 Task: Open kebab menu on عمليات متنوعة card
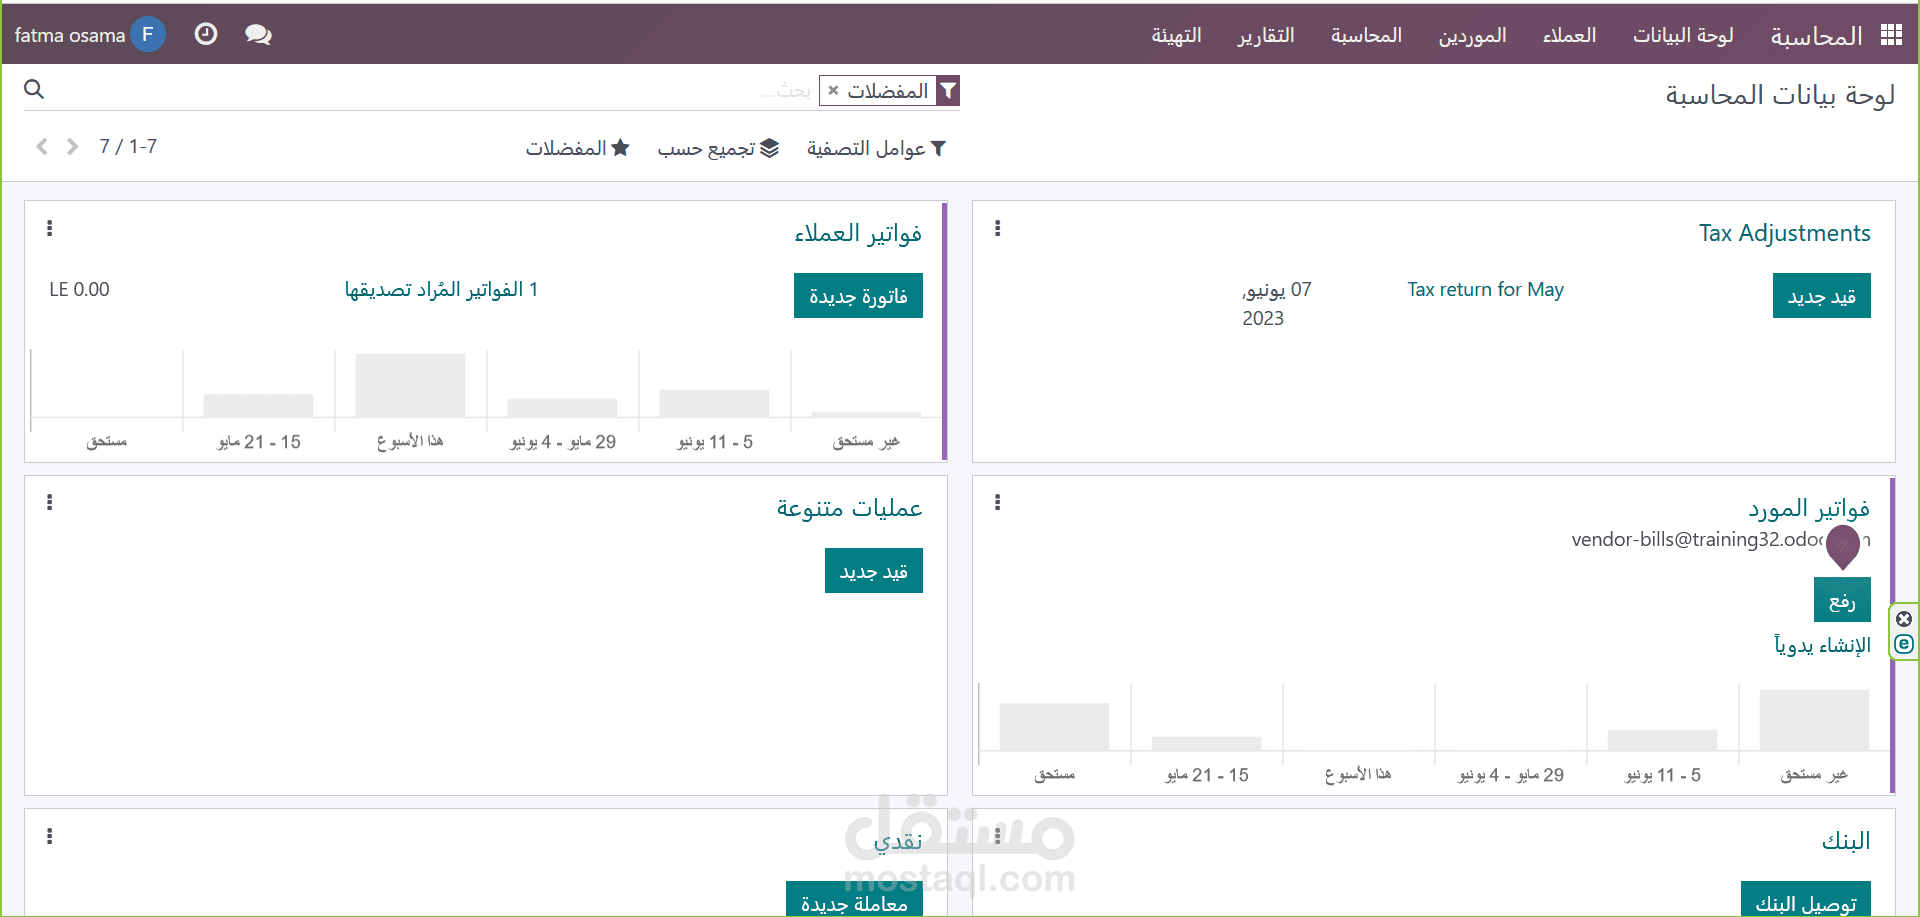[49, 502]
